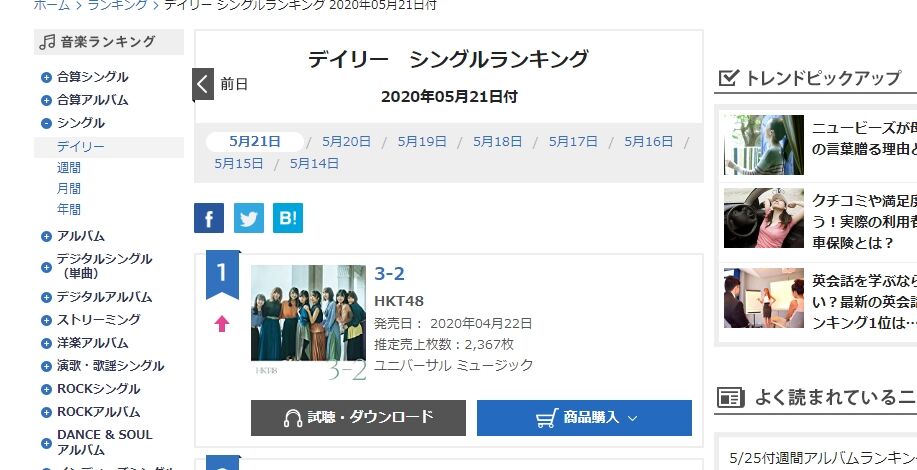Expand アルバム plus icon

pyautogui.click(x=46, y=237)
